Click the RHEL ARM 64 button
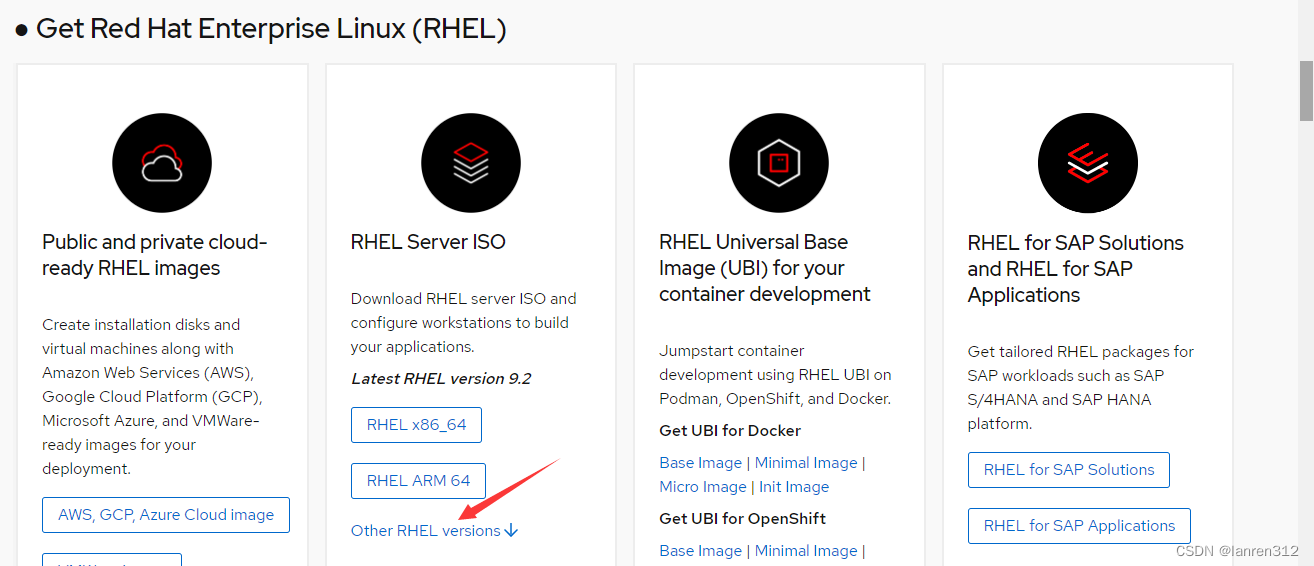The width and height of the screenshot is (1314, 566). click(x=418, y=480)
